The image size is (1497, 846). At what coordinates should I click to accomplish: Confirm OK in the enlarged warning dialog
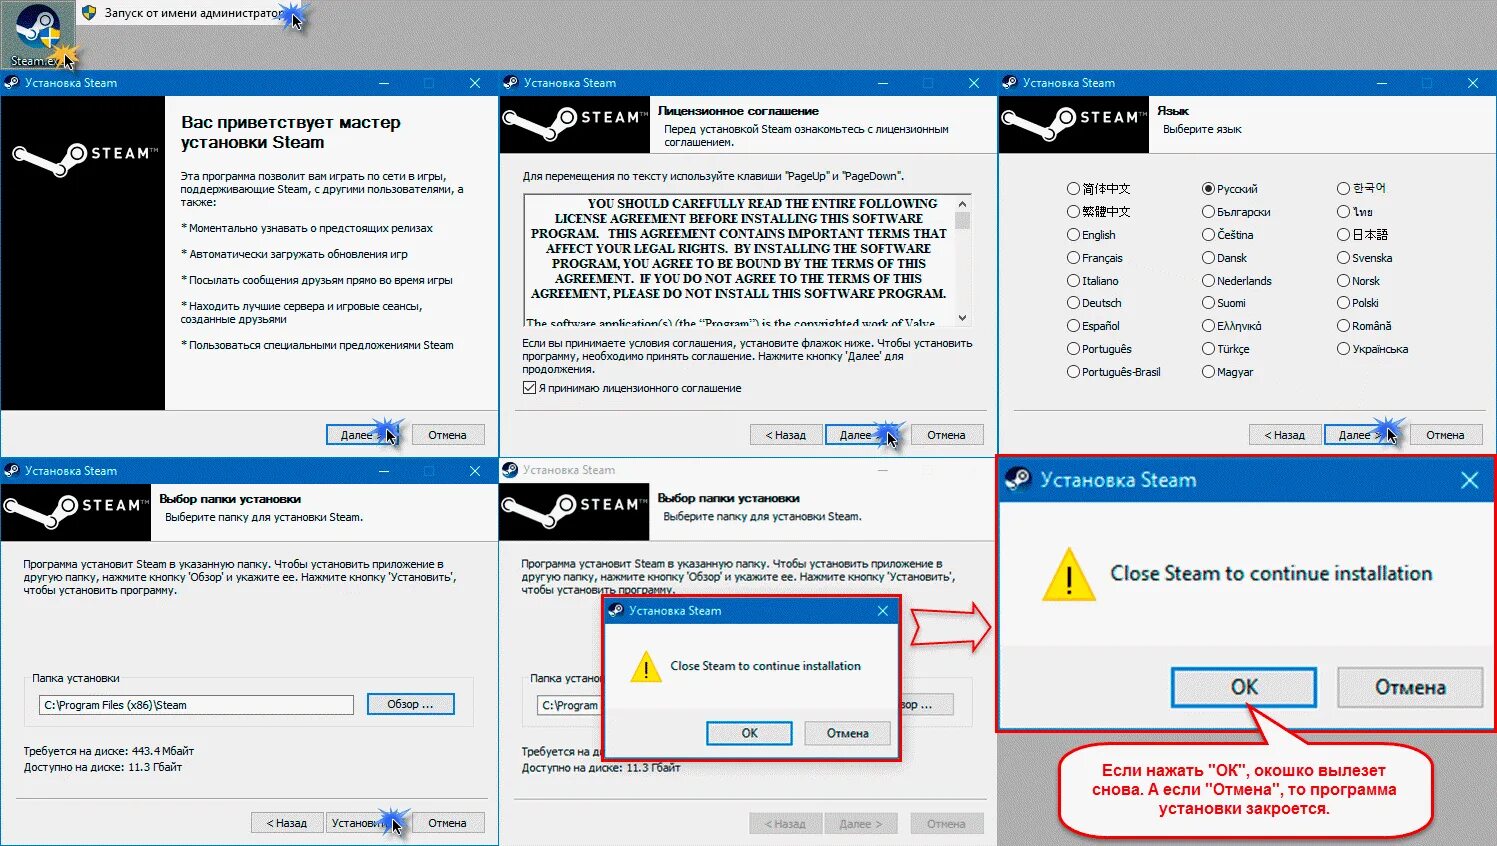1244,687
